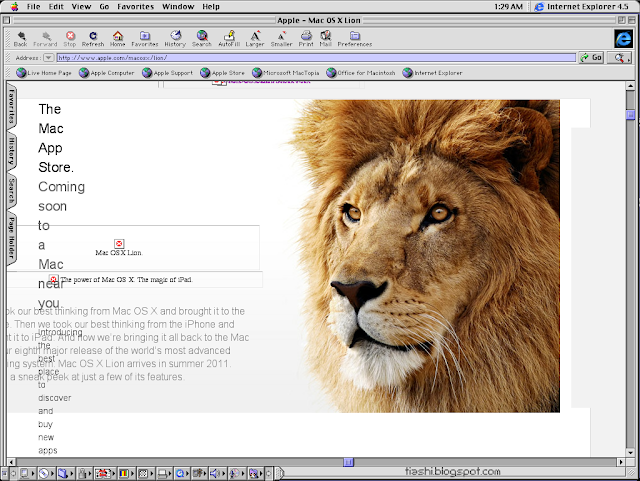
Task: Open the History side tab
Action: [11, 151]
